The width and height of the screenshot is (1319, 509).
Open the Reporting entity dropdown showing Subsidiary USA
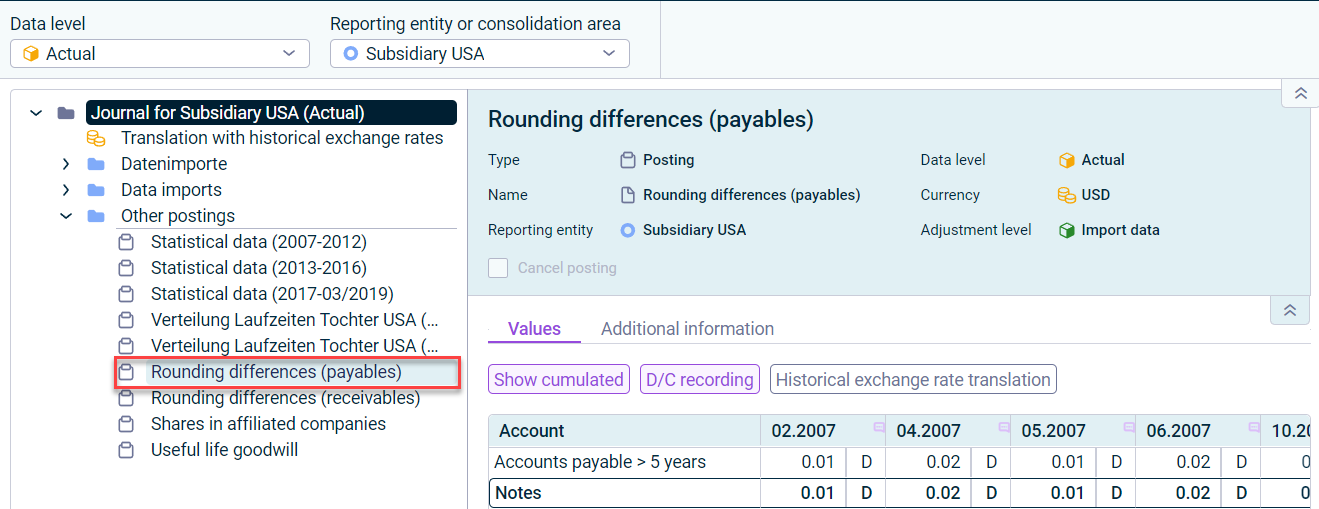[480, 54]
